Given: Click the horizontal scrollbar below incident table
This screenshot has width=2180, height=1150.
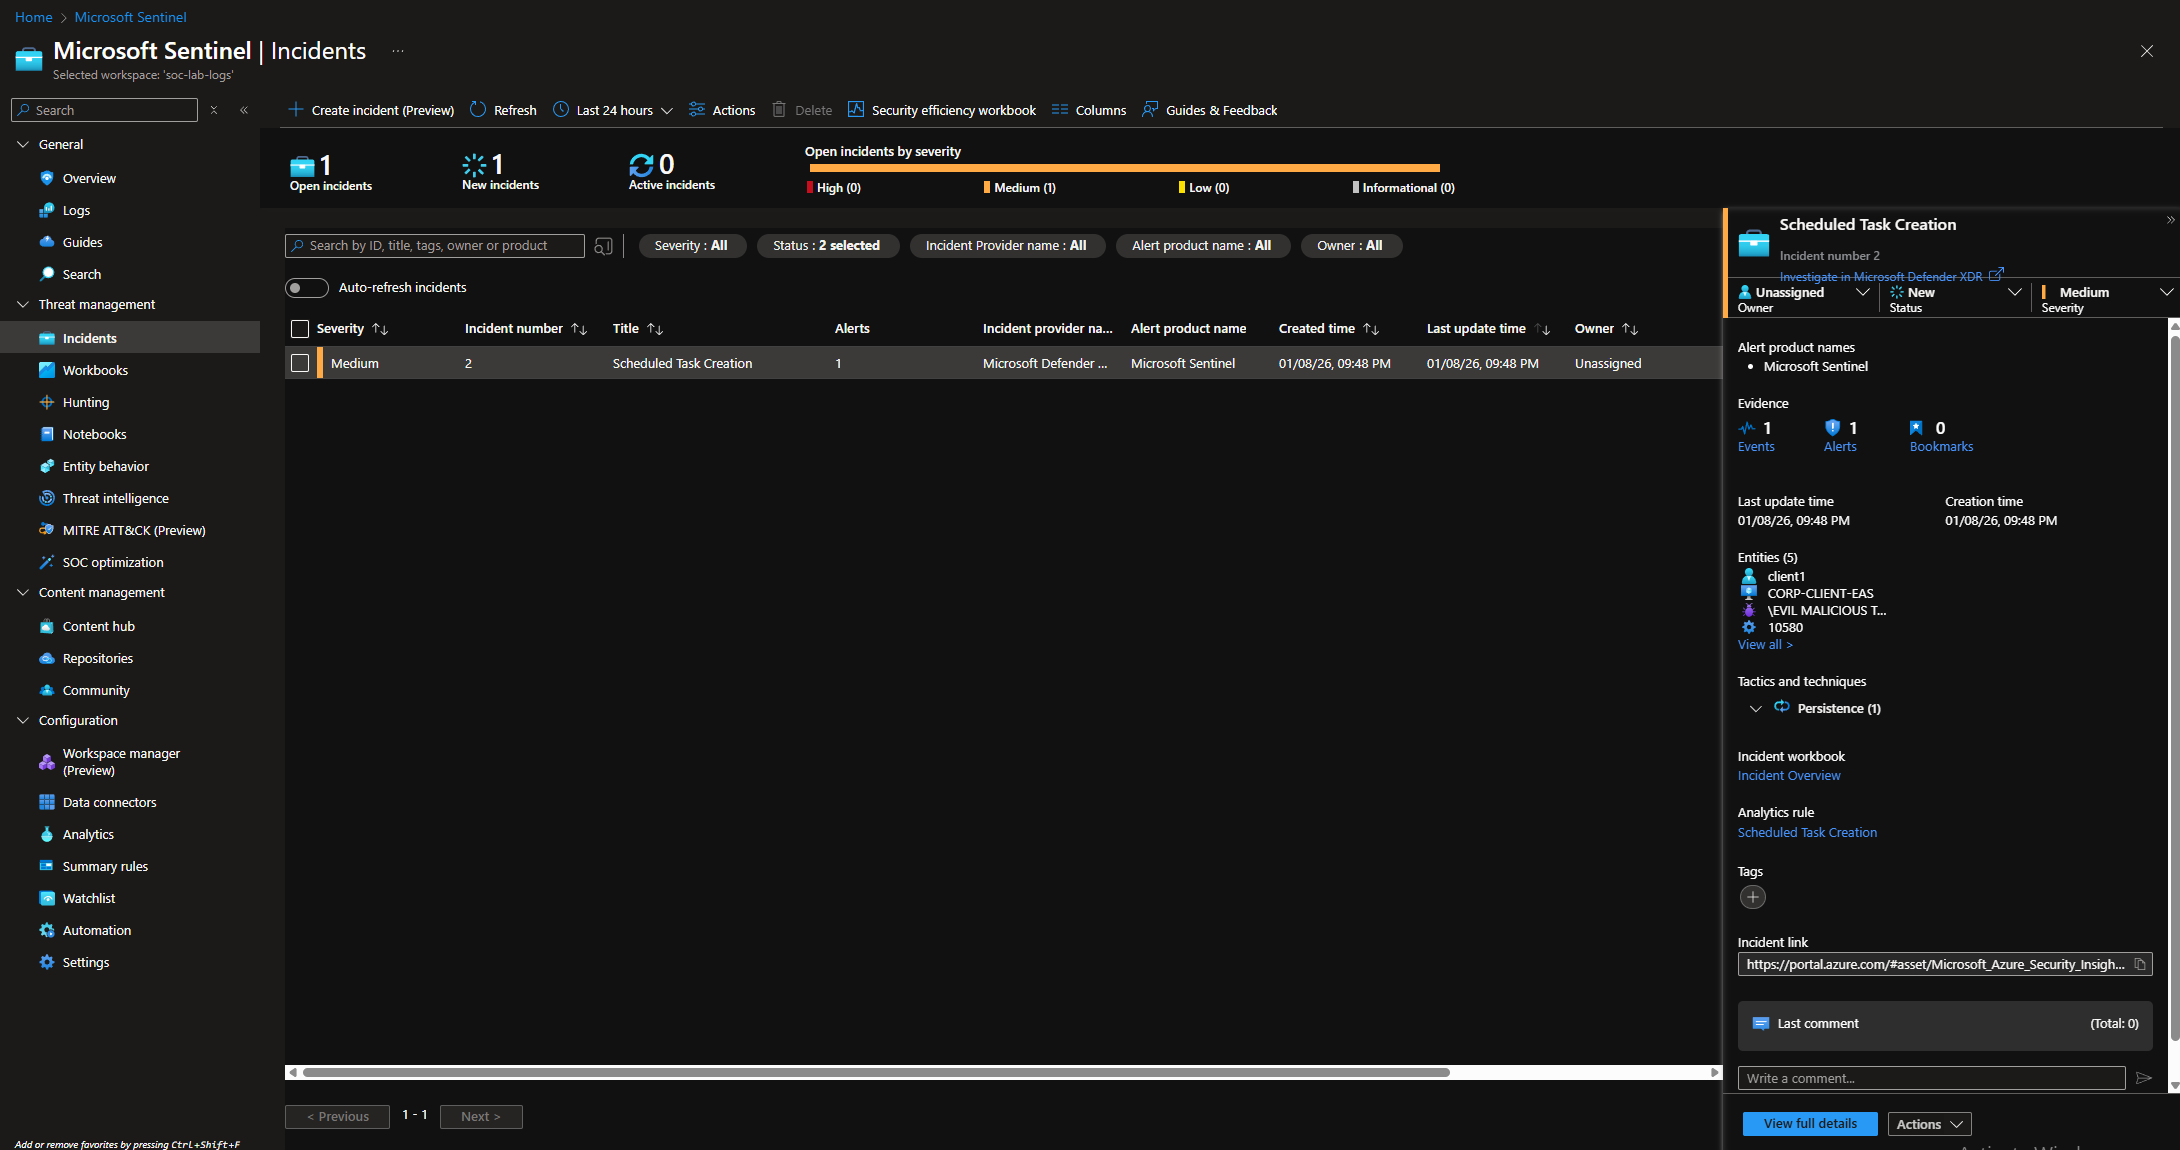Looking at the screenshot, I should (x=875, y=1072).
